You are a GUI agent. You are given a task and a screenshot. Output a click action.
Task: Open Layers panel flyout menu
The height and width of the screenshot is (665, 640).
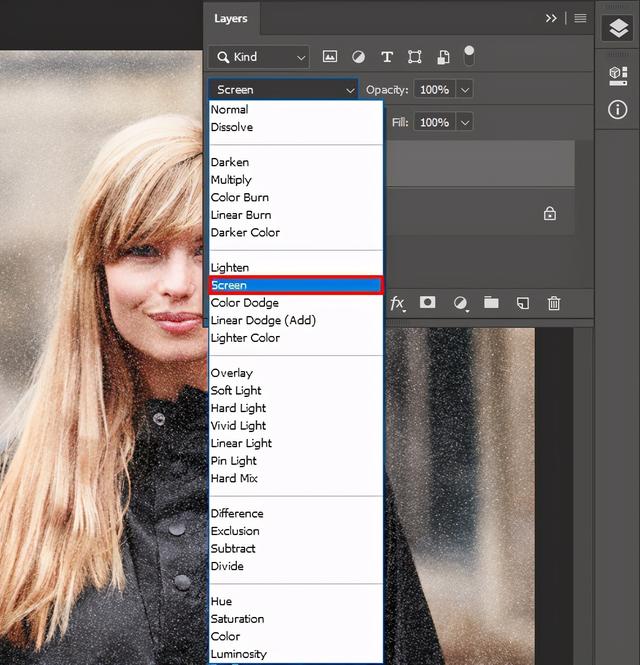[580, 18]
